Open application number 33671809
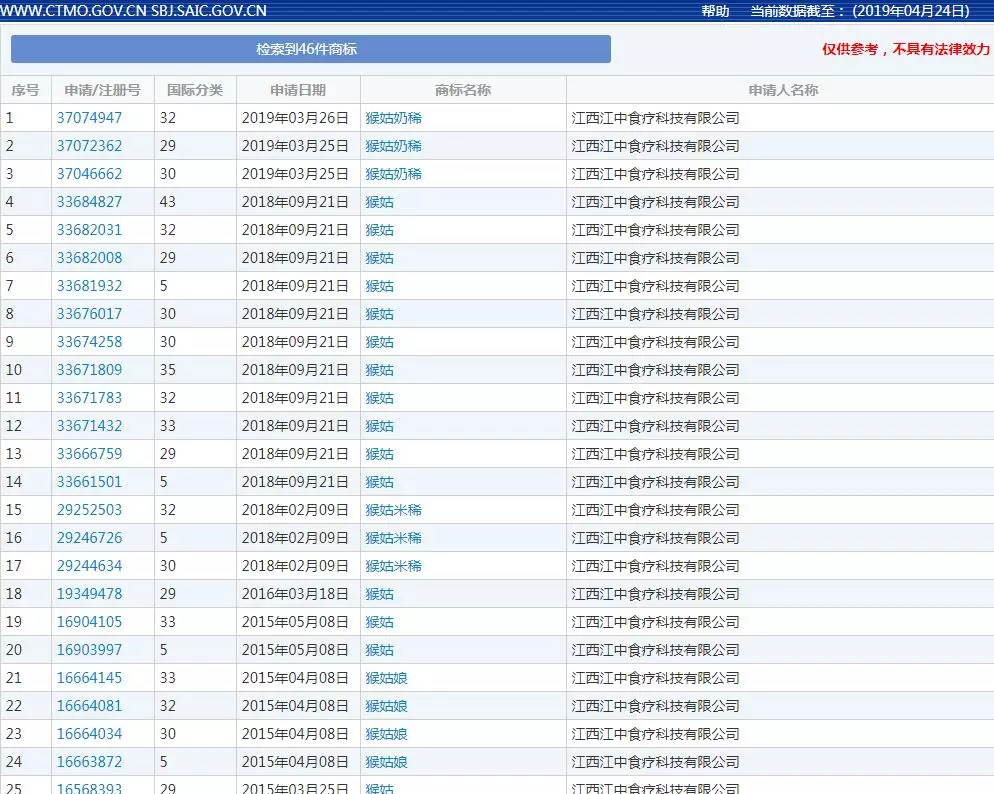Viewport: 994px width, 794px height. pyautogui.click(x=89, y=370)
